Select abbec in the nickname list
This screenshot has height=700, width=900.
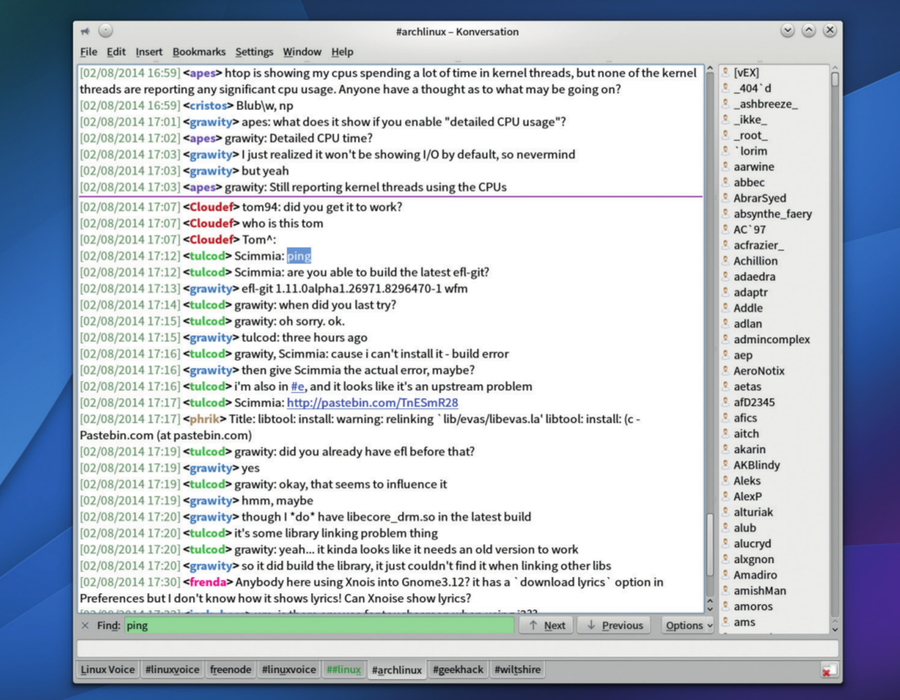[749, 182]
